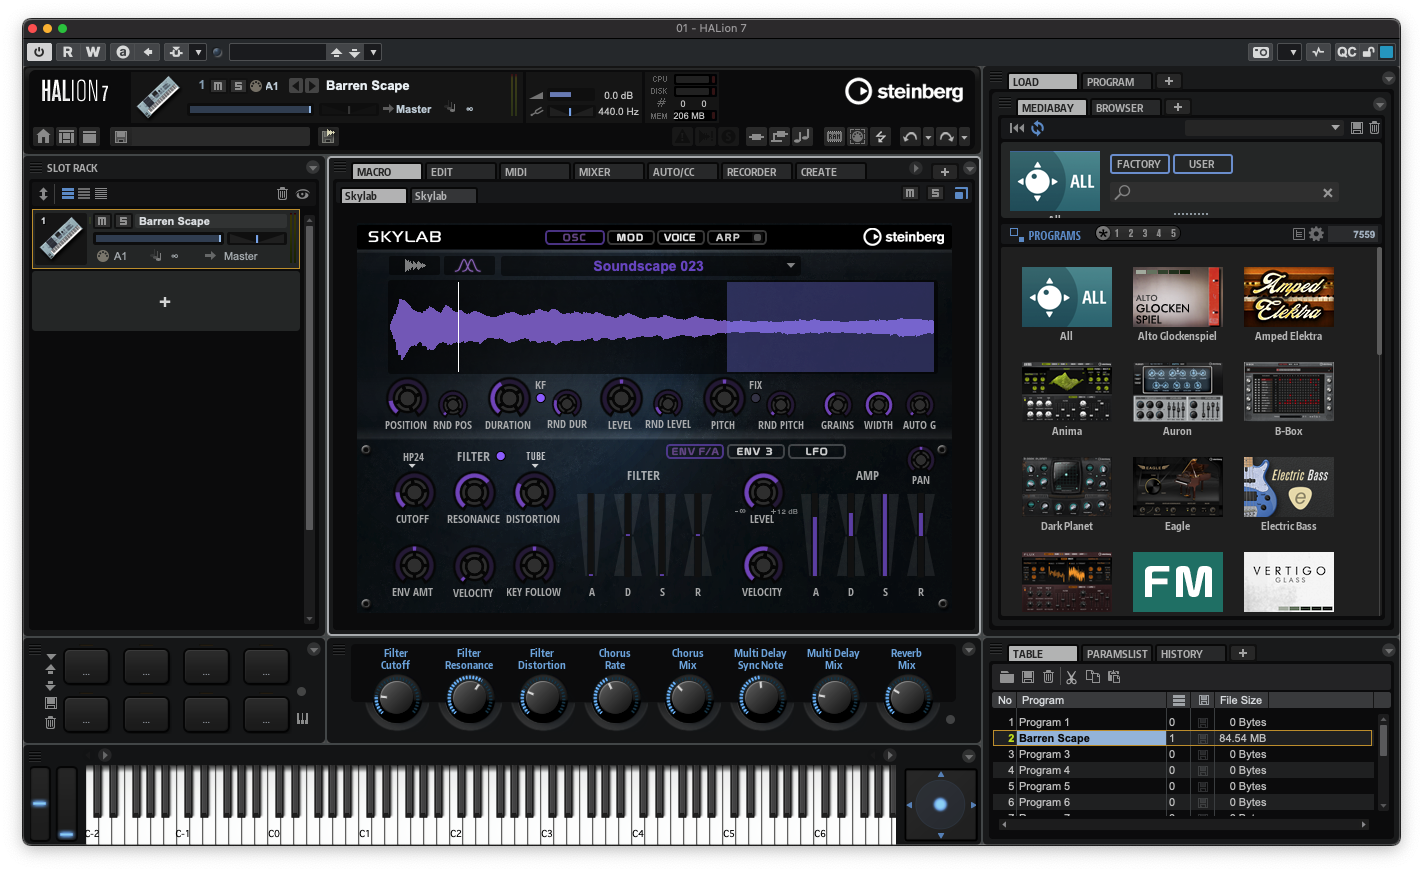Toggle the eye visibility icon in Slot Rack

pyautogui.click(x=302, y=194)
